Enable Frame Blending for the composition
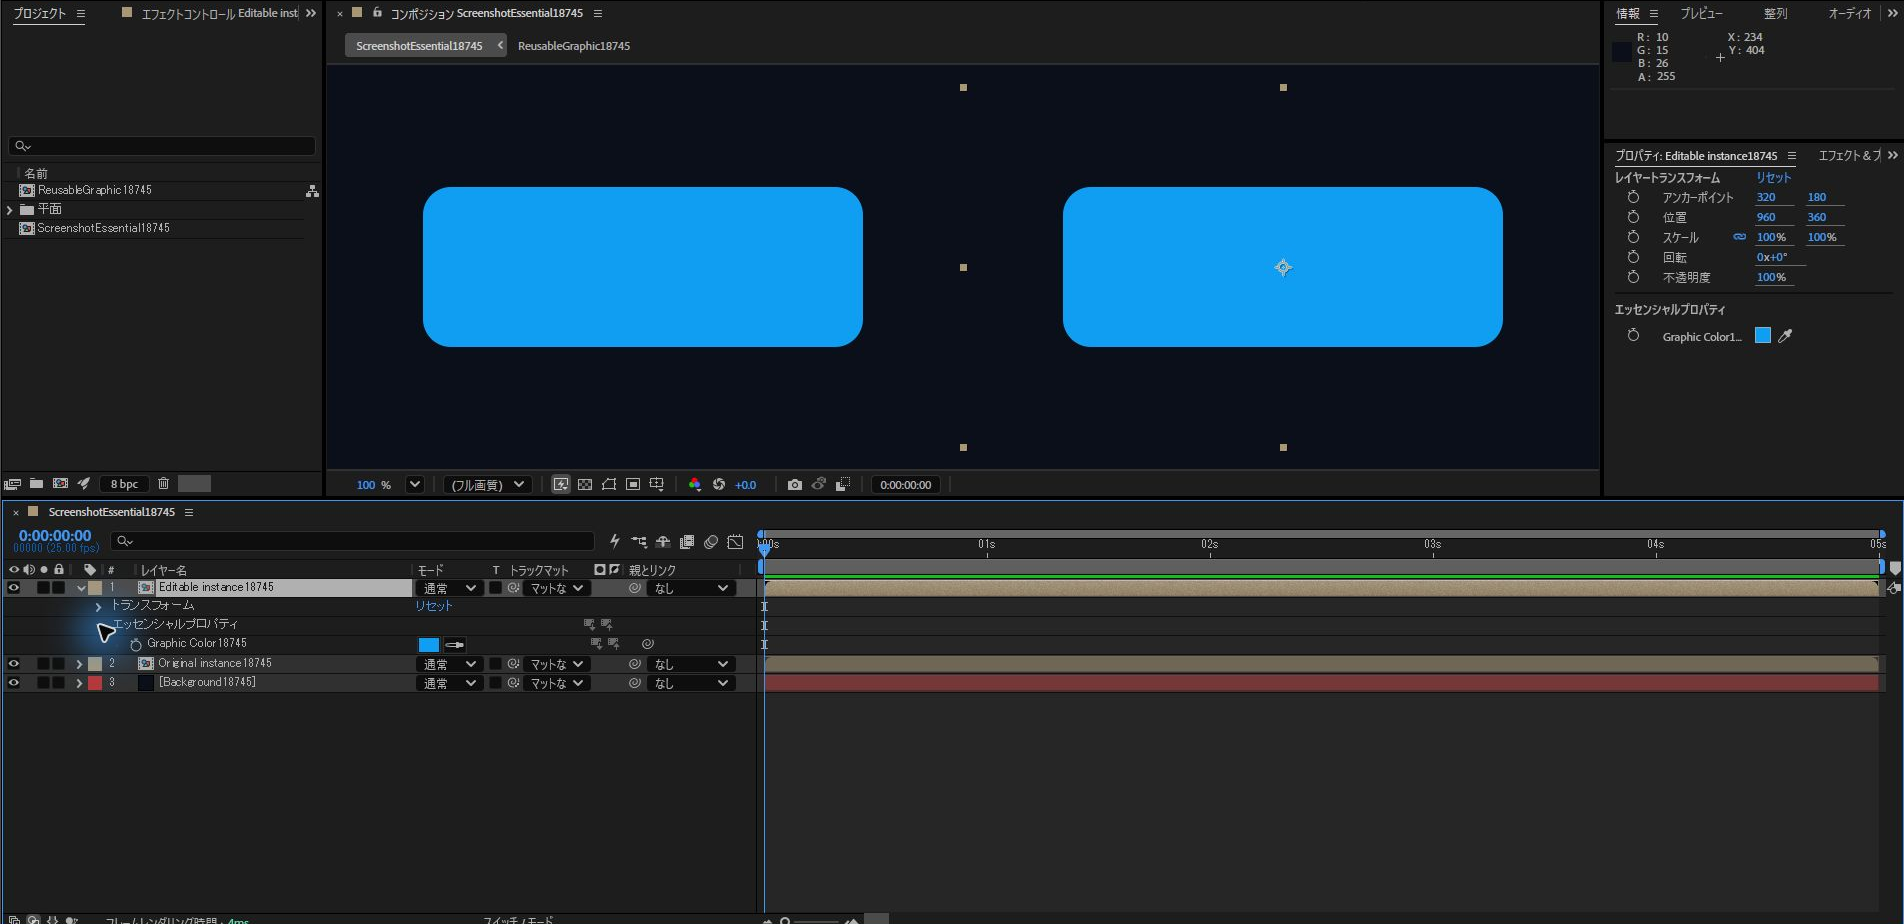Screen dimensions: 1904x924 [687, 542]
